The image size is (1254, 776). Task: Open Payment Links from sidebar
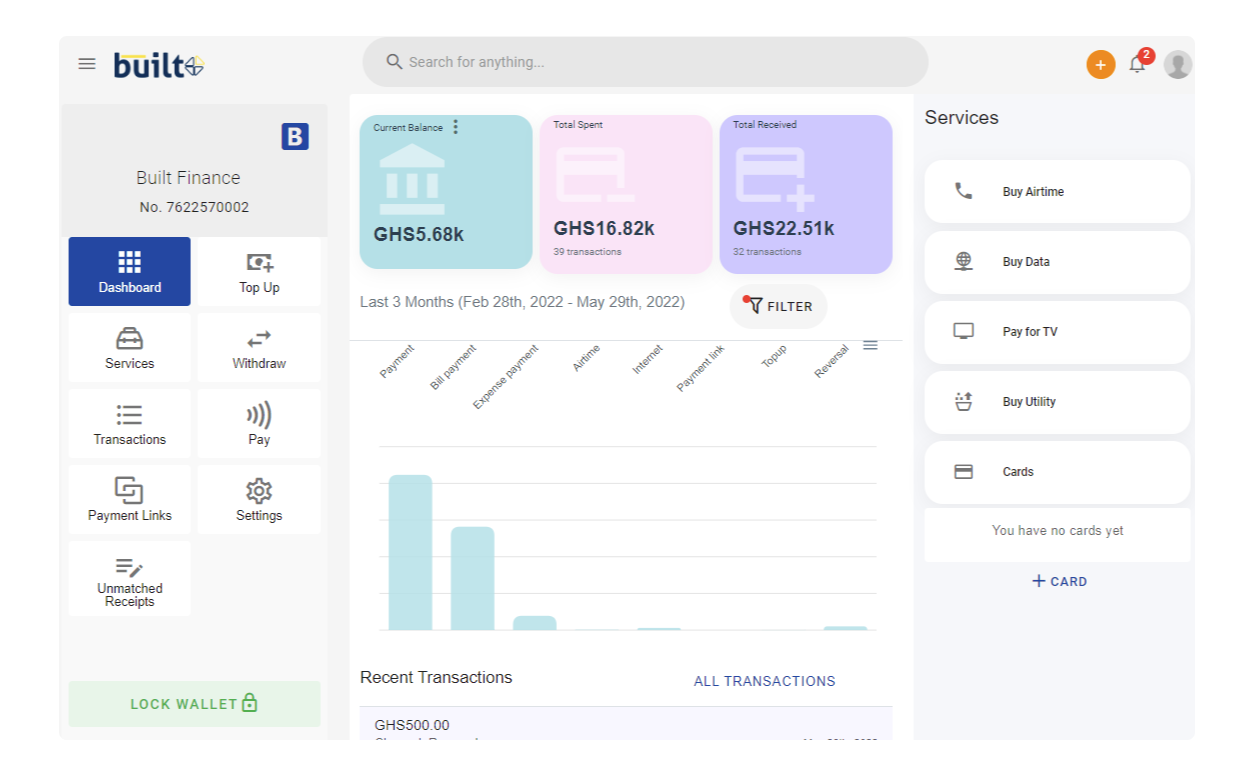point(129,500)
